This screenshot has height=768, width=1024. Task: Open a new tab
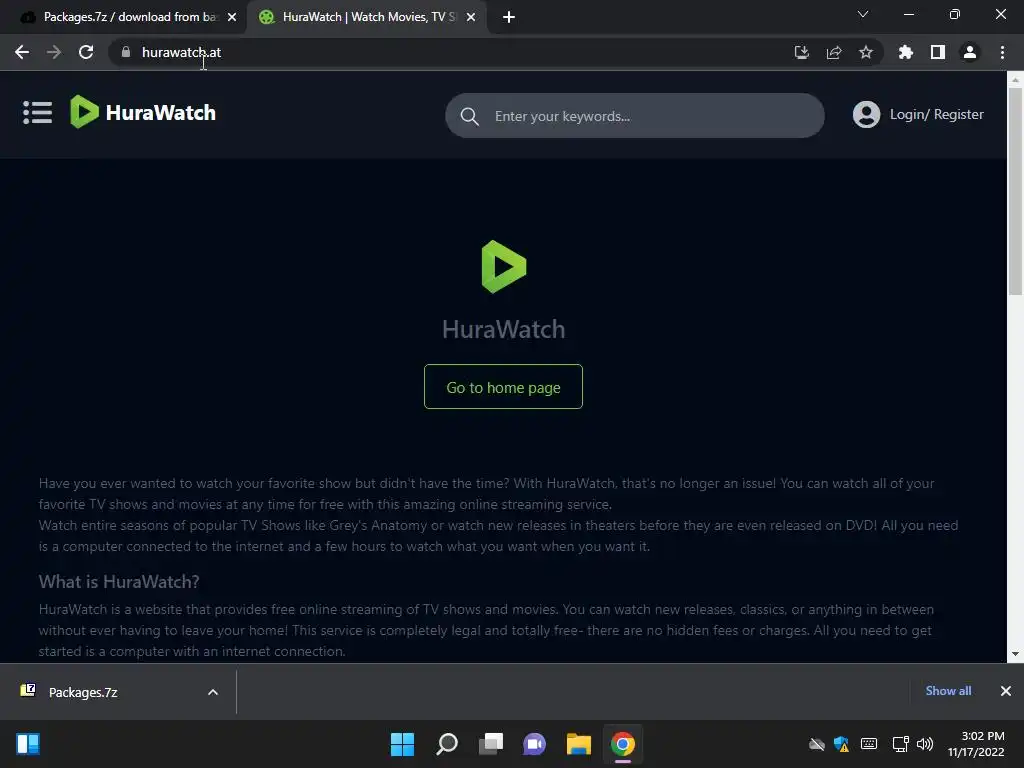point(509,17)
